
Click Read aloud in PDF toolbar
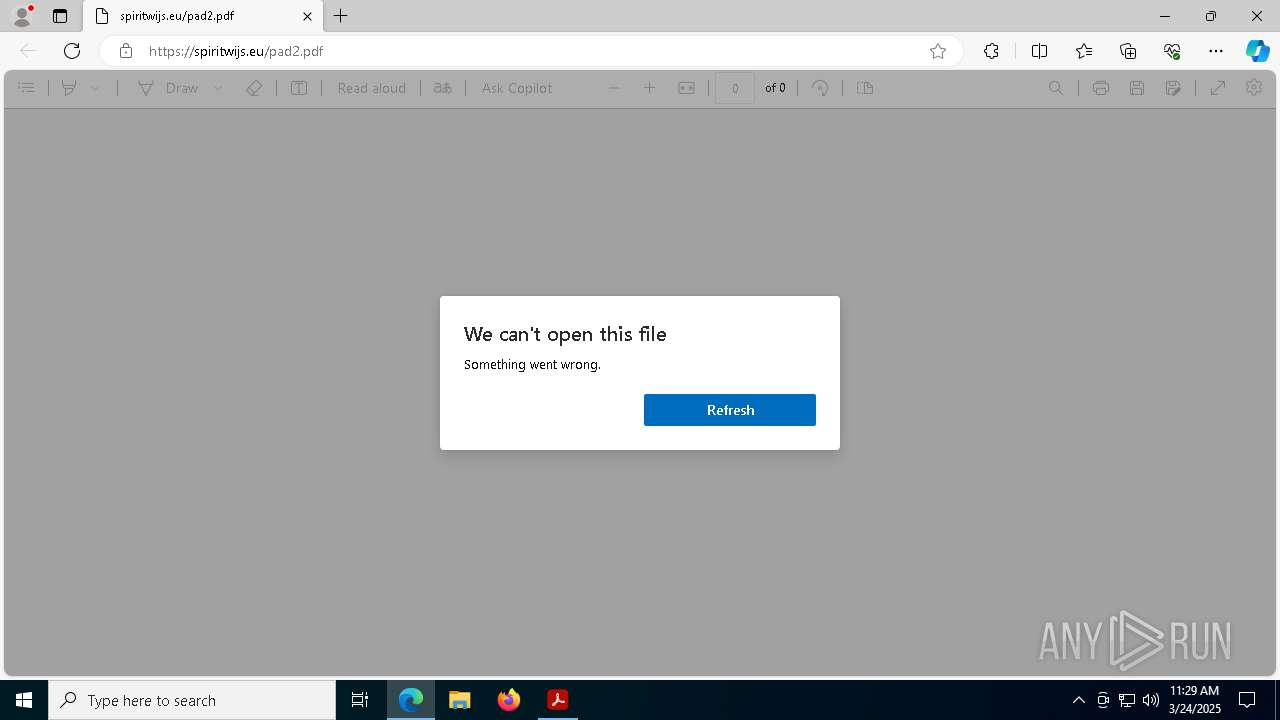[371, 88]
